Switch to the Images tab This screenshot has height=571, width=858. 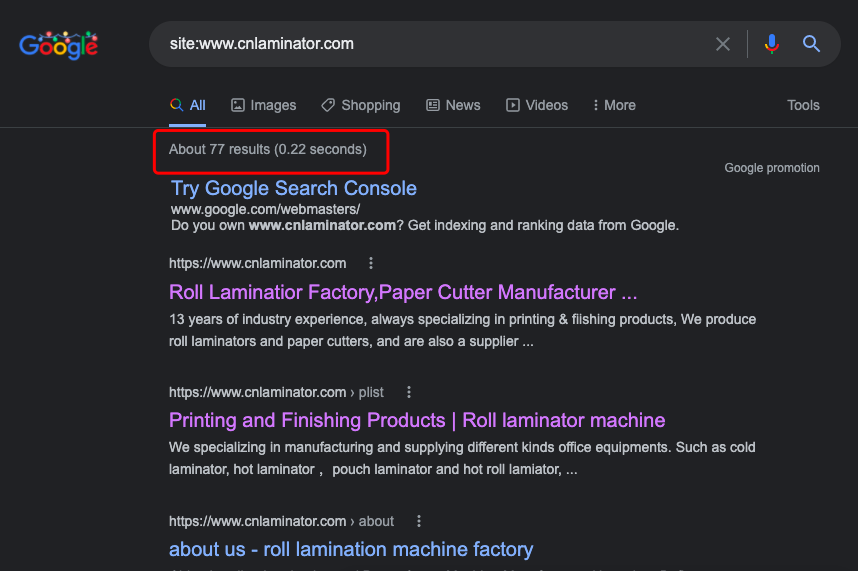coord(264,105)
